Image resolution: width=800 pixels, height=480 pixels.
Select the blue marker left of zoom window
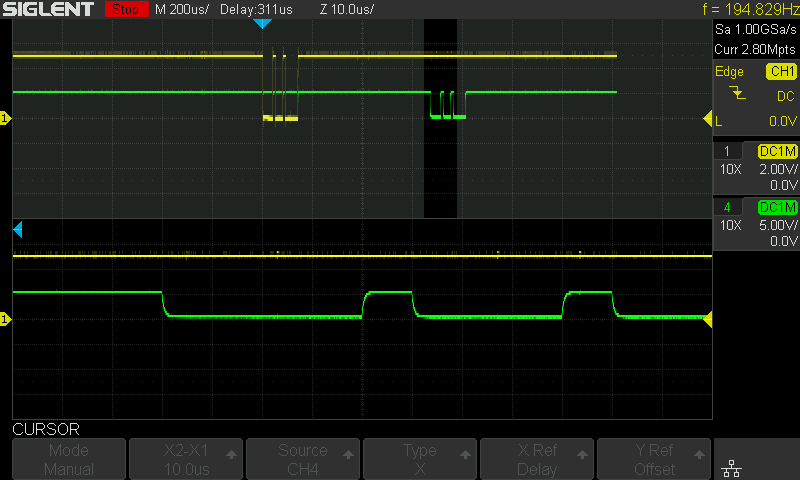click(17, 231)
